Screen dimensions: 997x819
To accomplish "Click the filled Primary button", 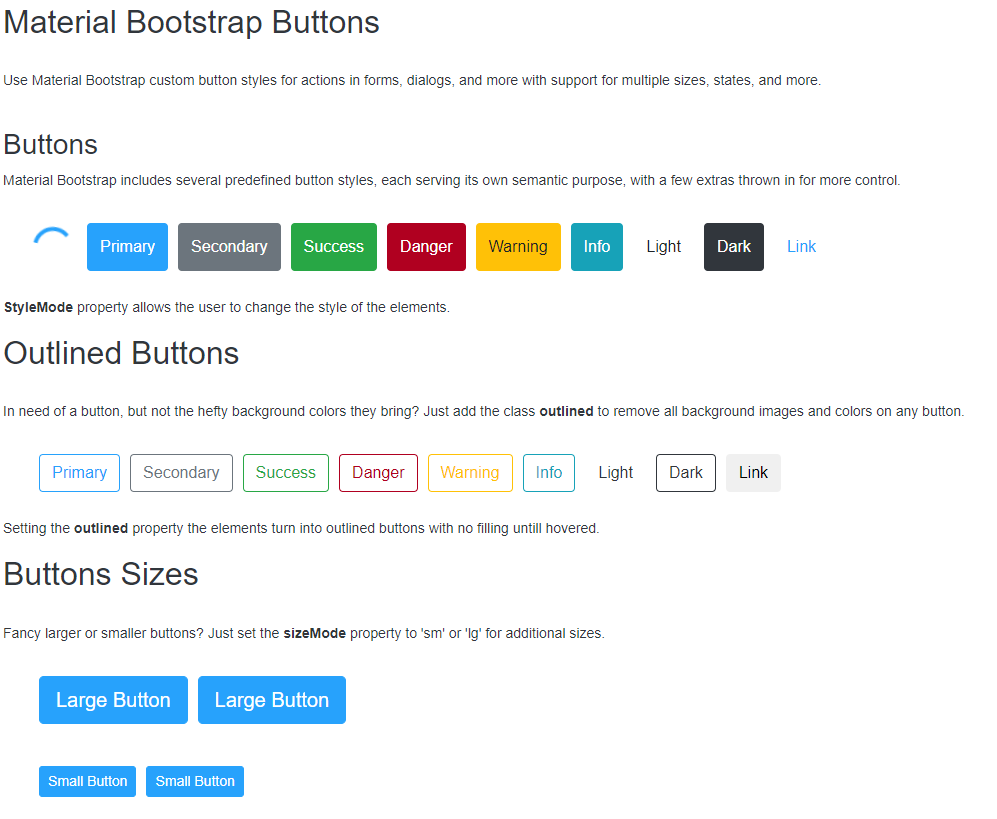I will point(127,247).
